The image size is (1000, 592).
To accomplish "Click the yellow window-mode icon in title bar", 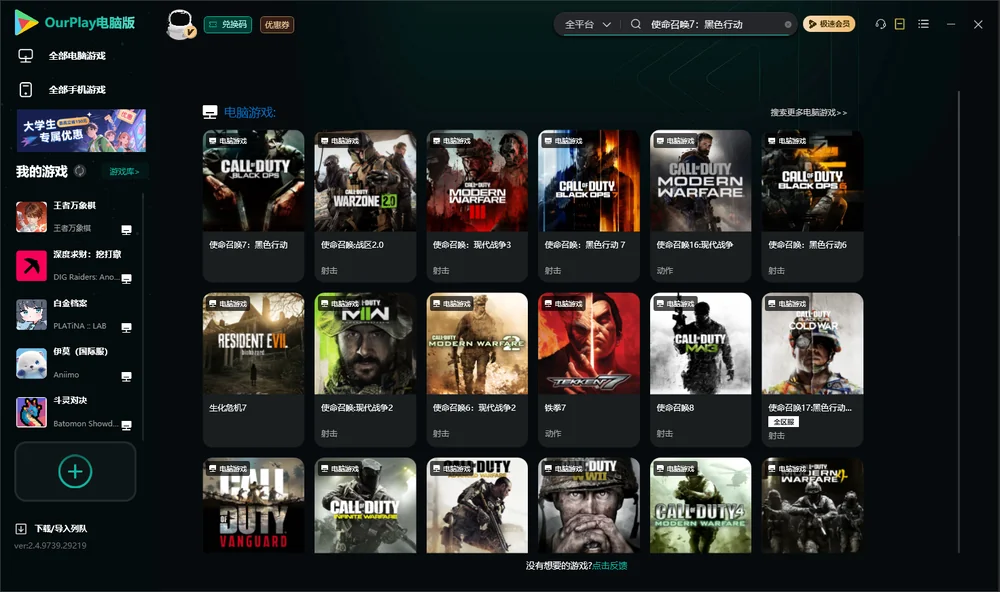I will 900,24.
